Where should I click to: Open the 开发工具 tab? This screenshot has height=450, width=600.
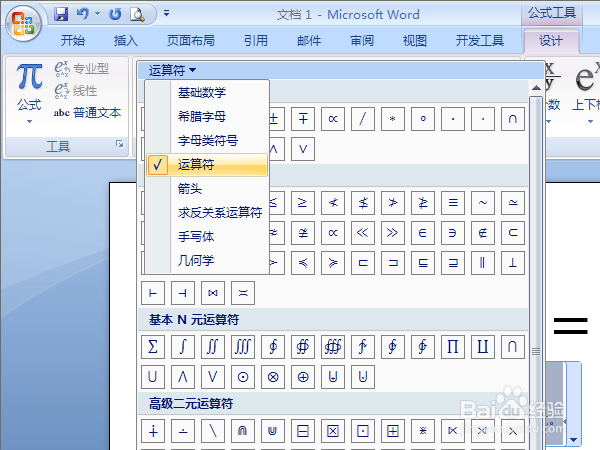(479, 40)
